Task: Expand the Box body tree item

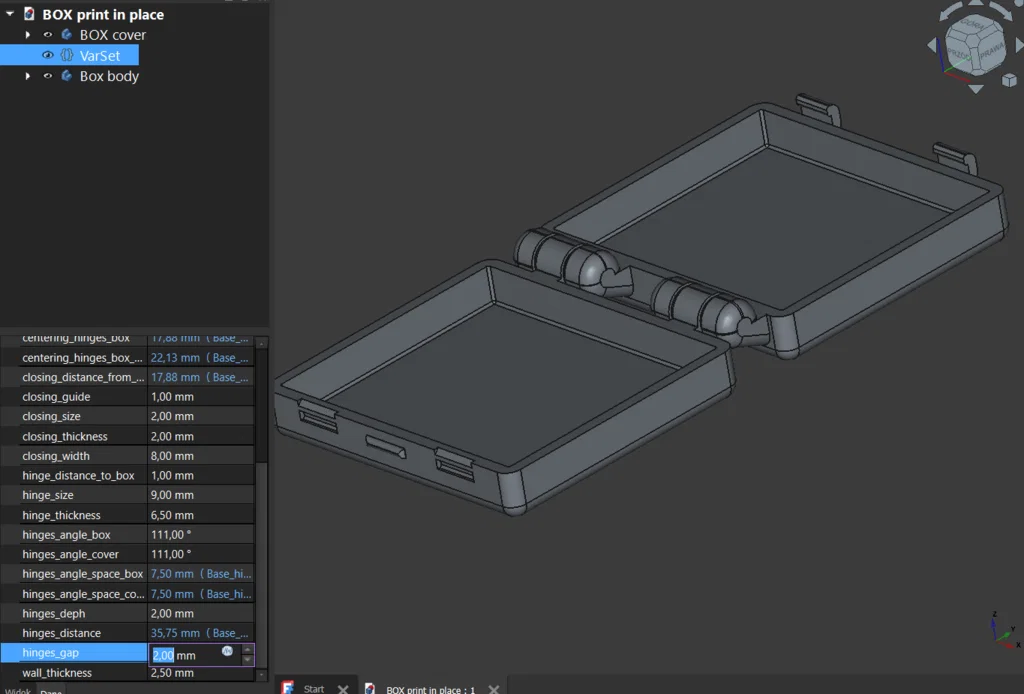Action: pos(27,76)
